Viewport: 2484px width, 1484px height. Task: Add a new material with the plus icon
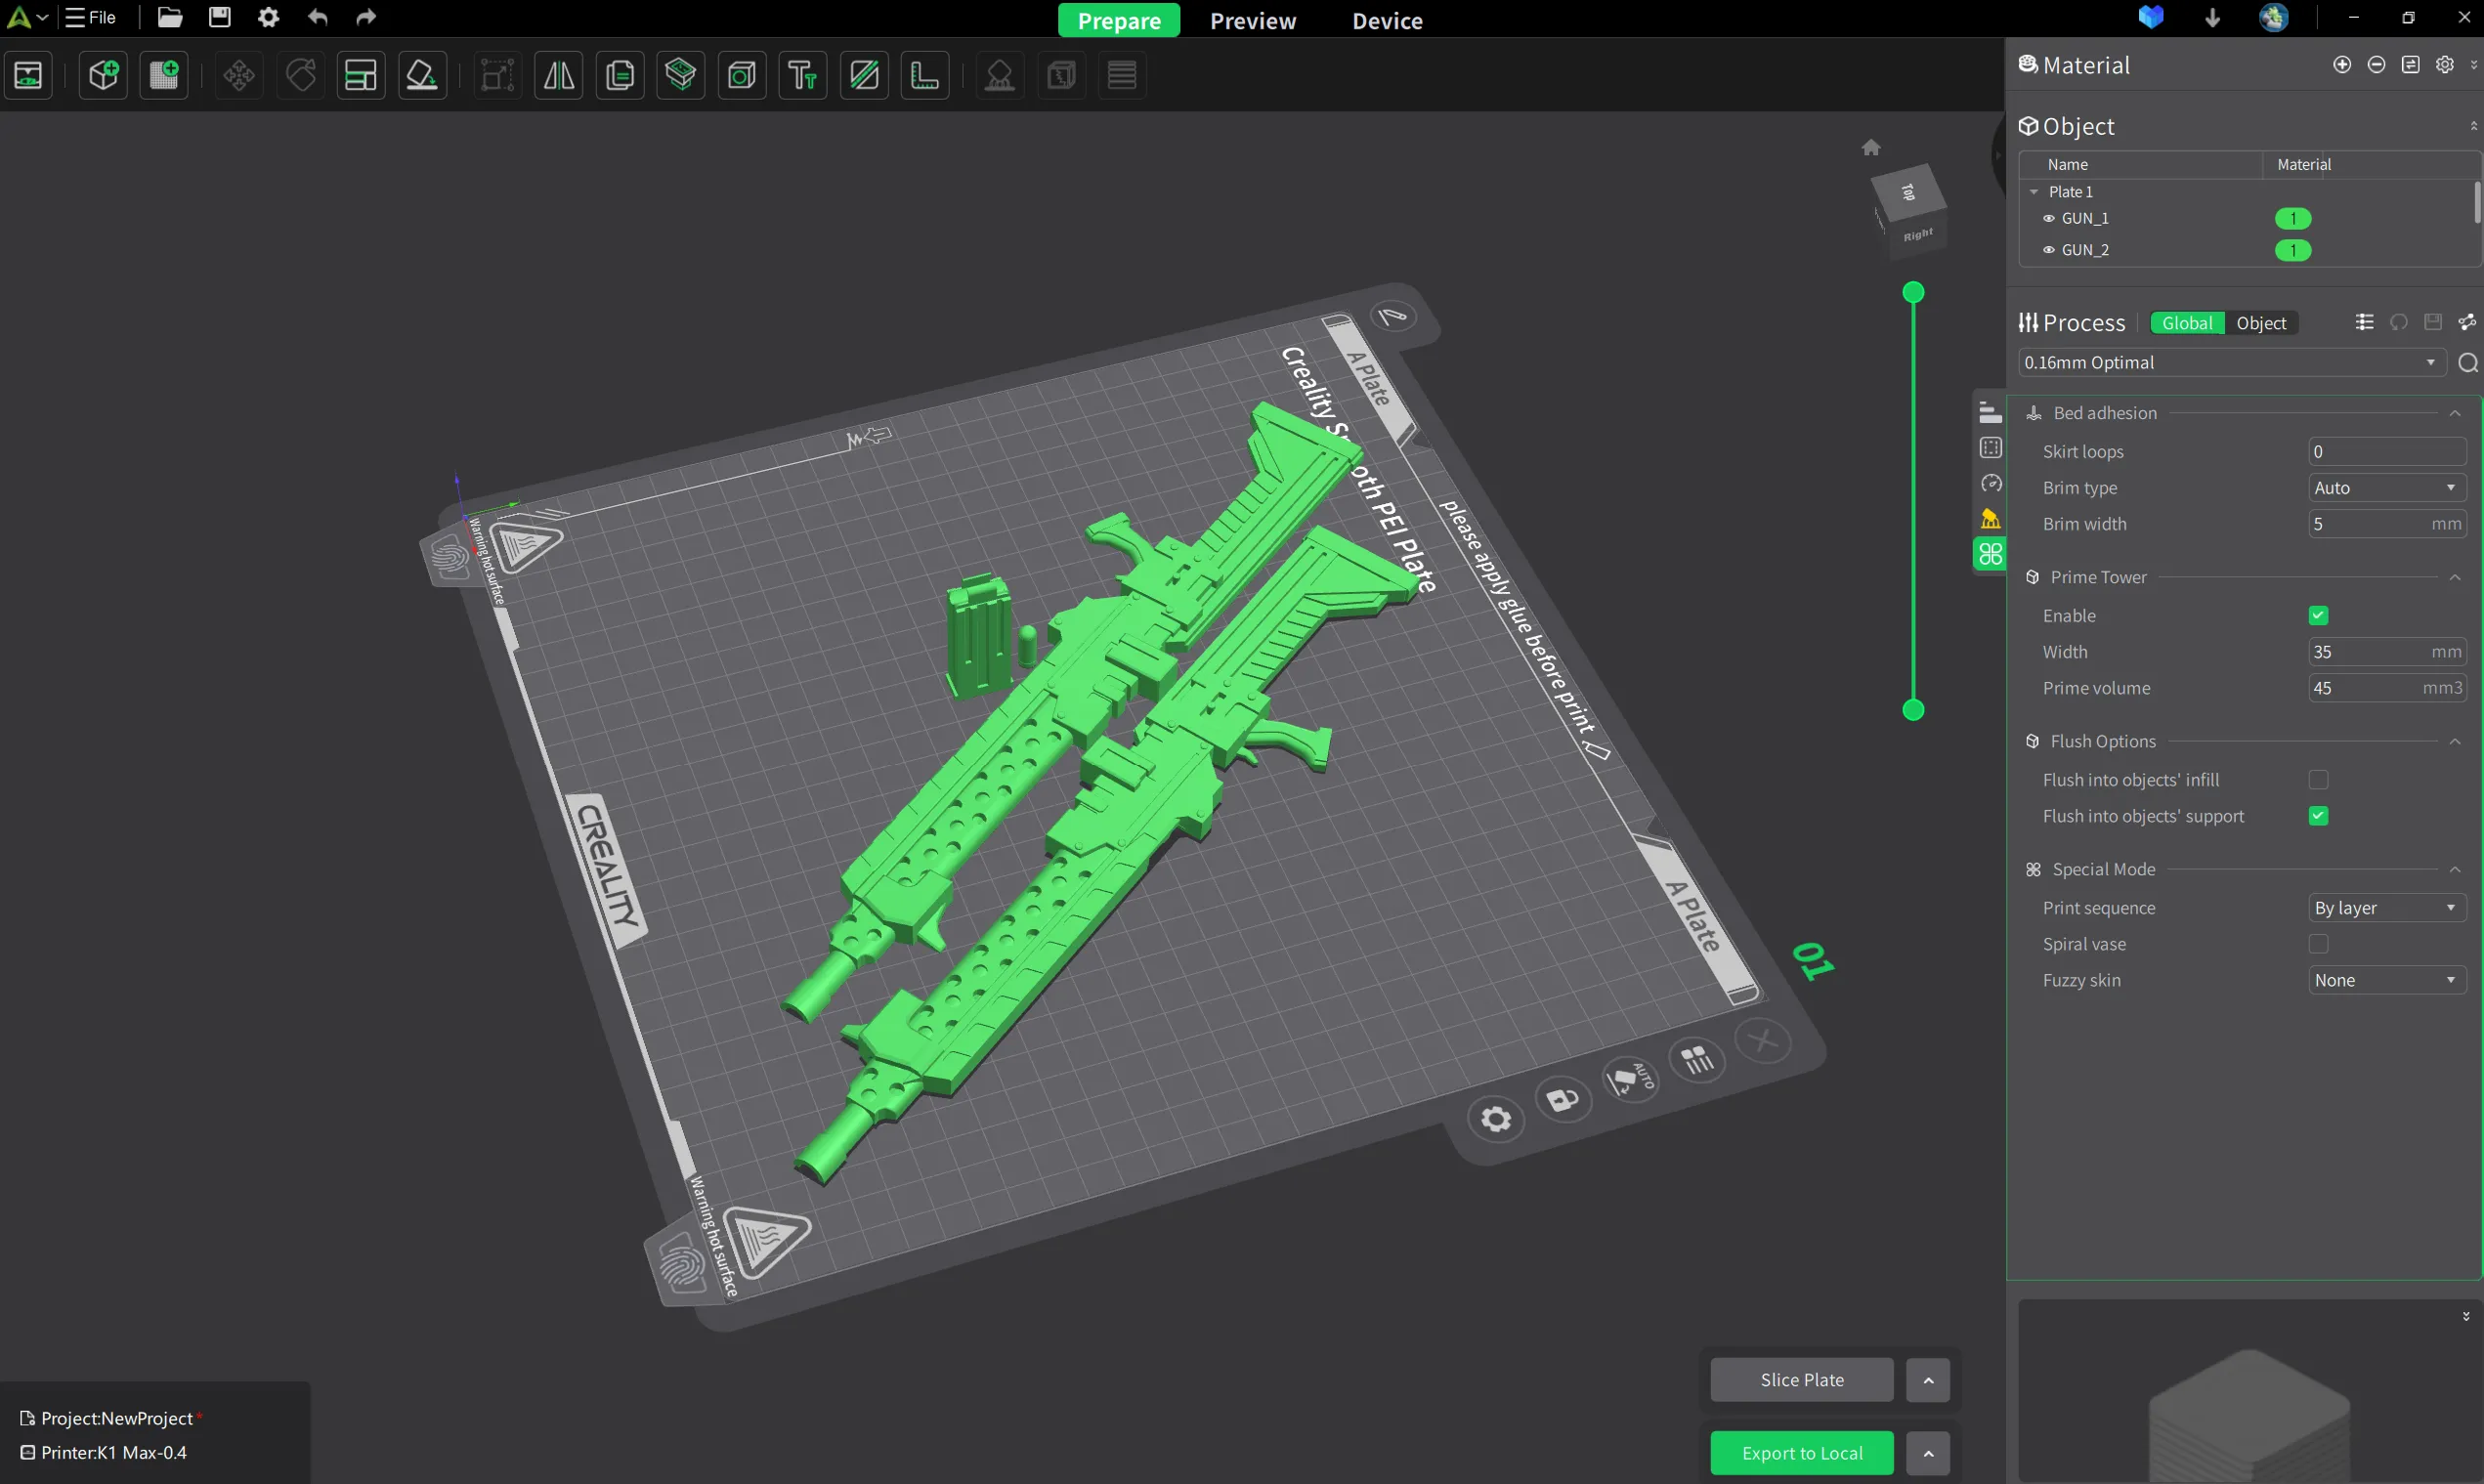tap(2341, 64)
